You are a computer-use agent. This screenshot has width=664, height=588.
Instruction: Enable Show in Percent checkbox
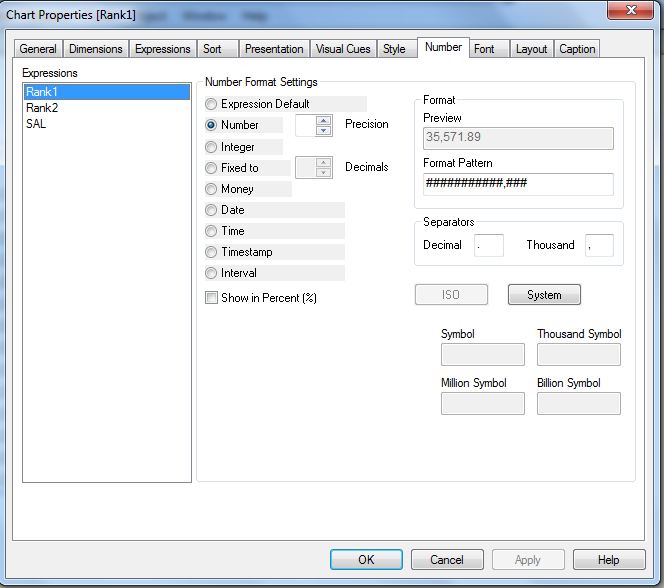coord(211,298)
